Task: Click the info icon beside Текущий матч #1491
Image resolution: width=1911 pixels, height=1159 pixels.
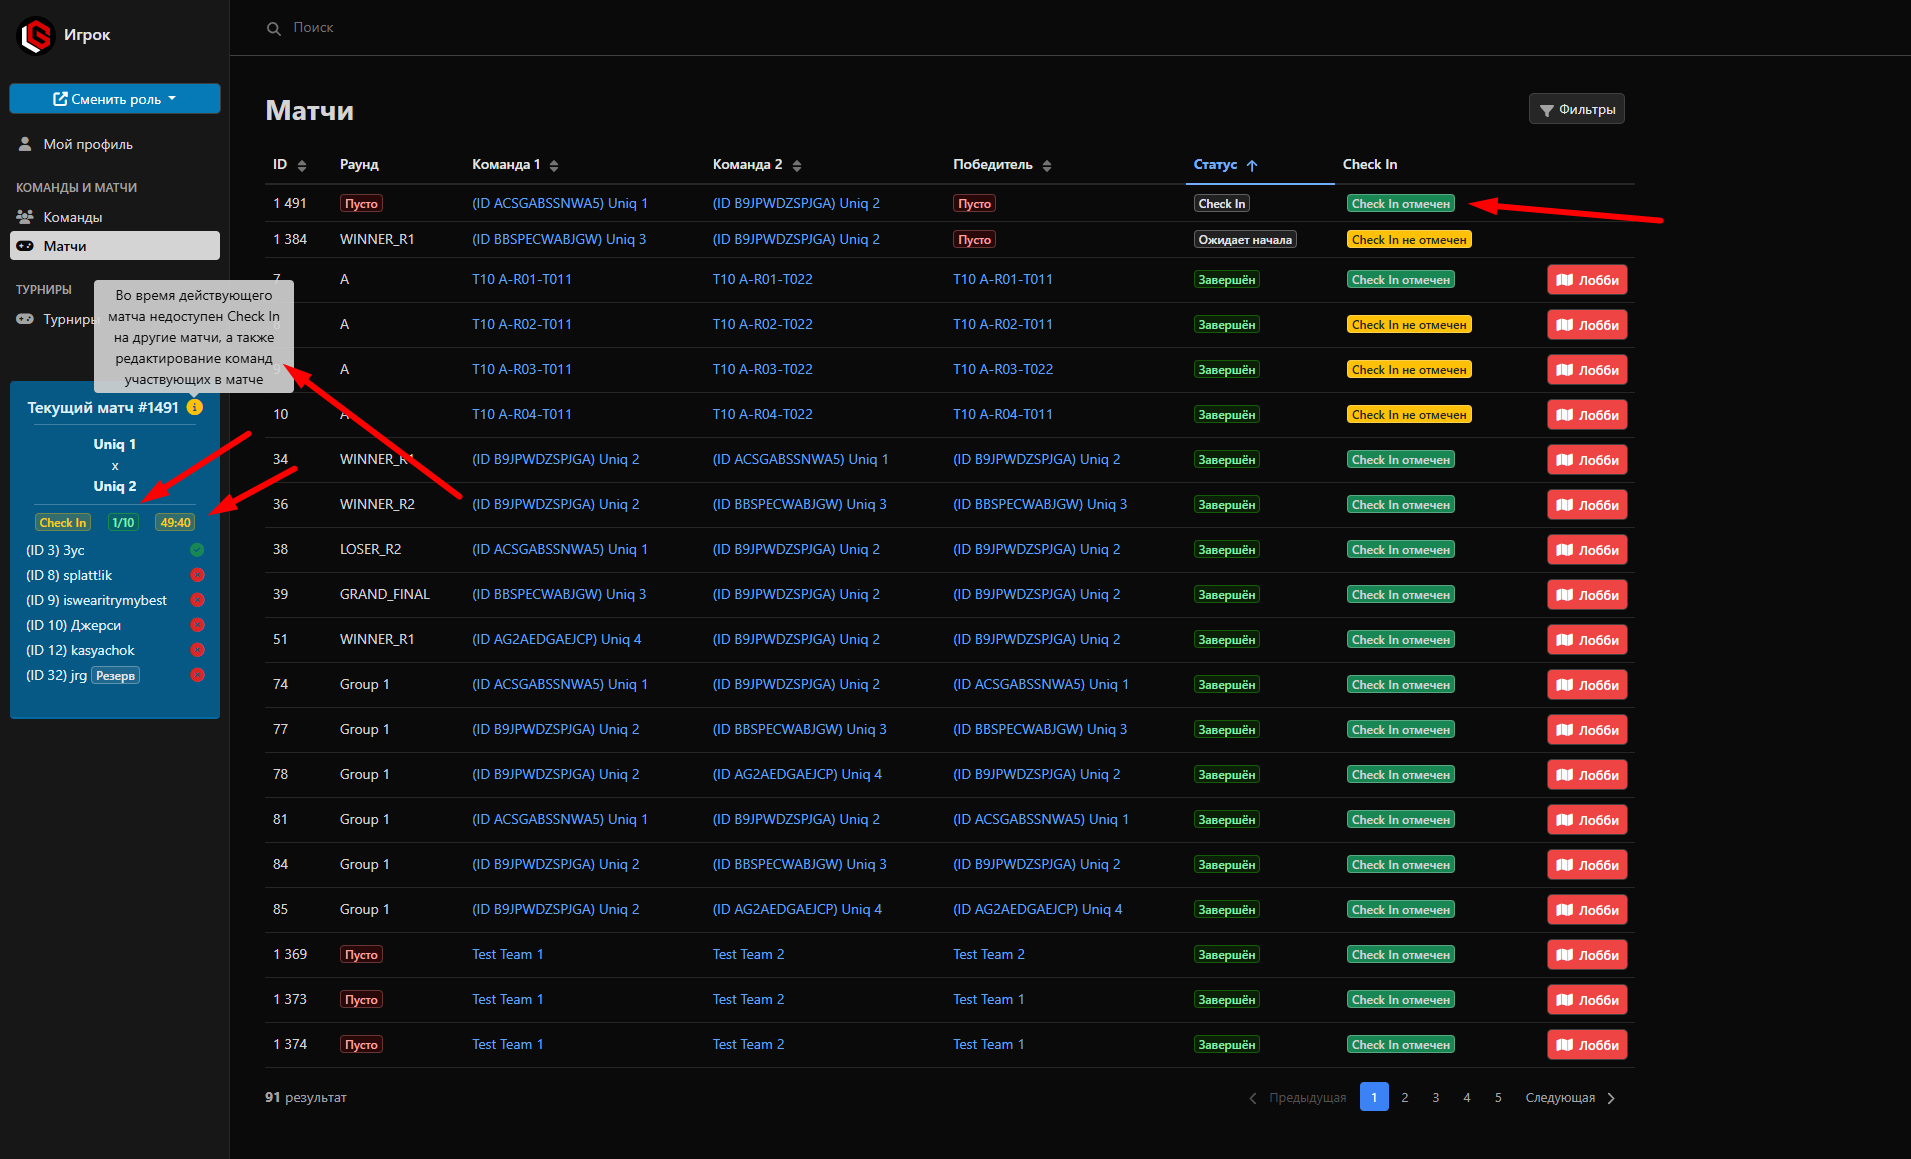Action: coord(195,407)
